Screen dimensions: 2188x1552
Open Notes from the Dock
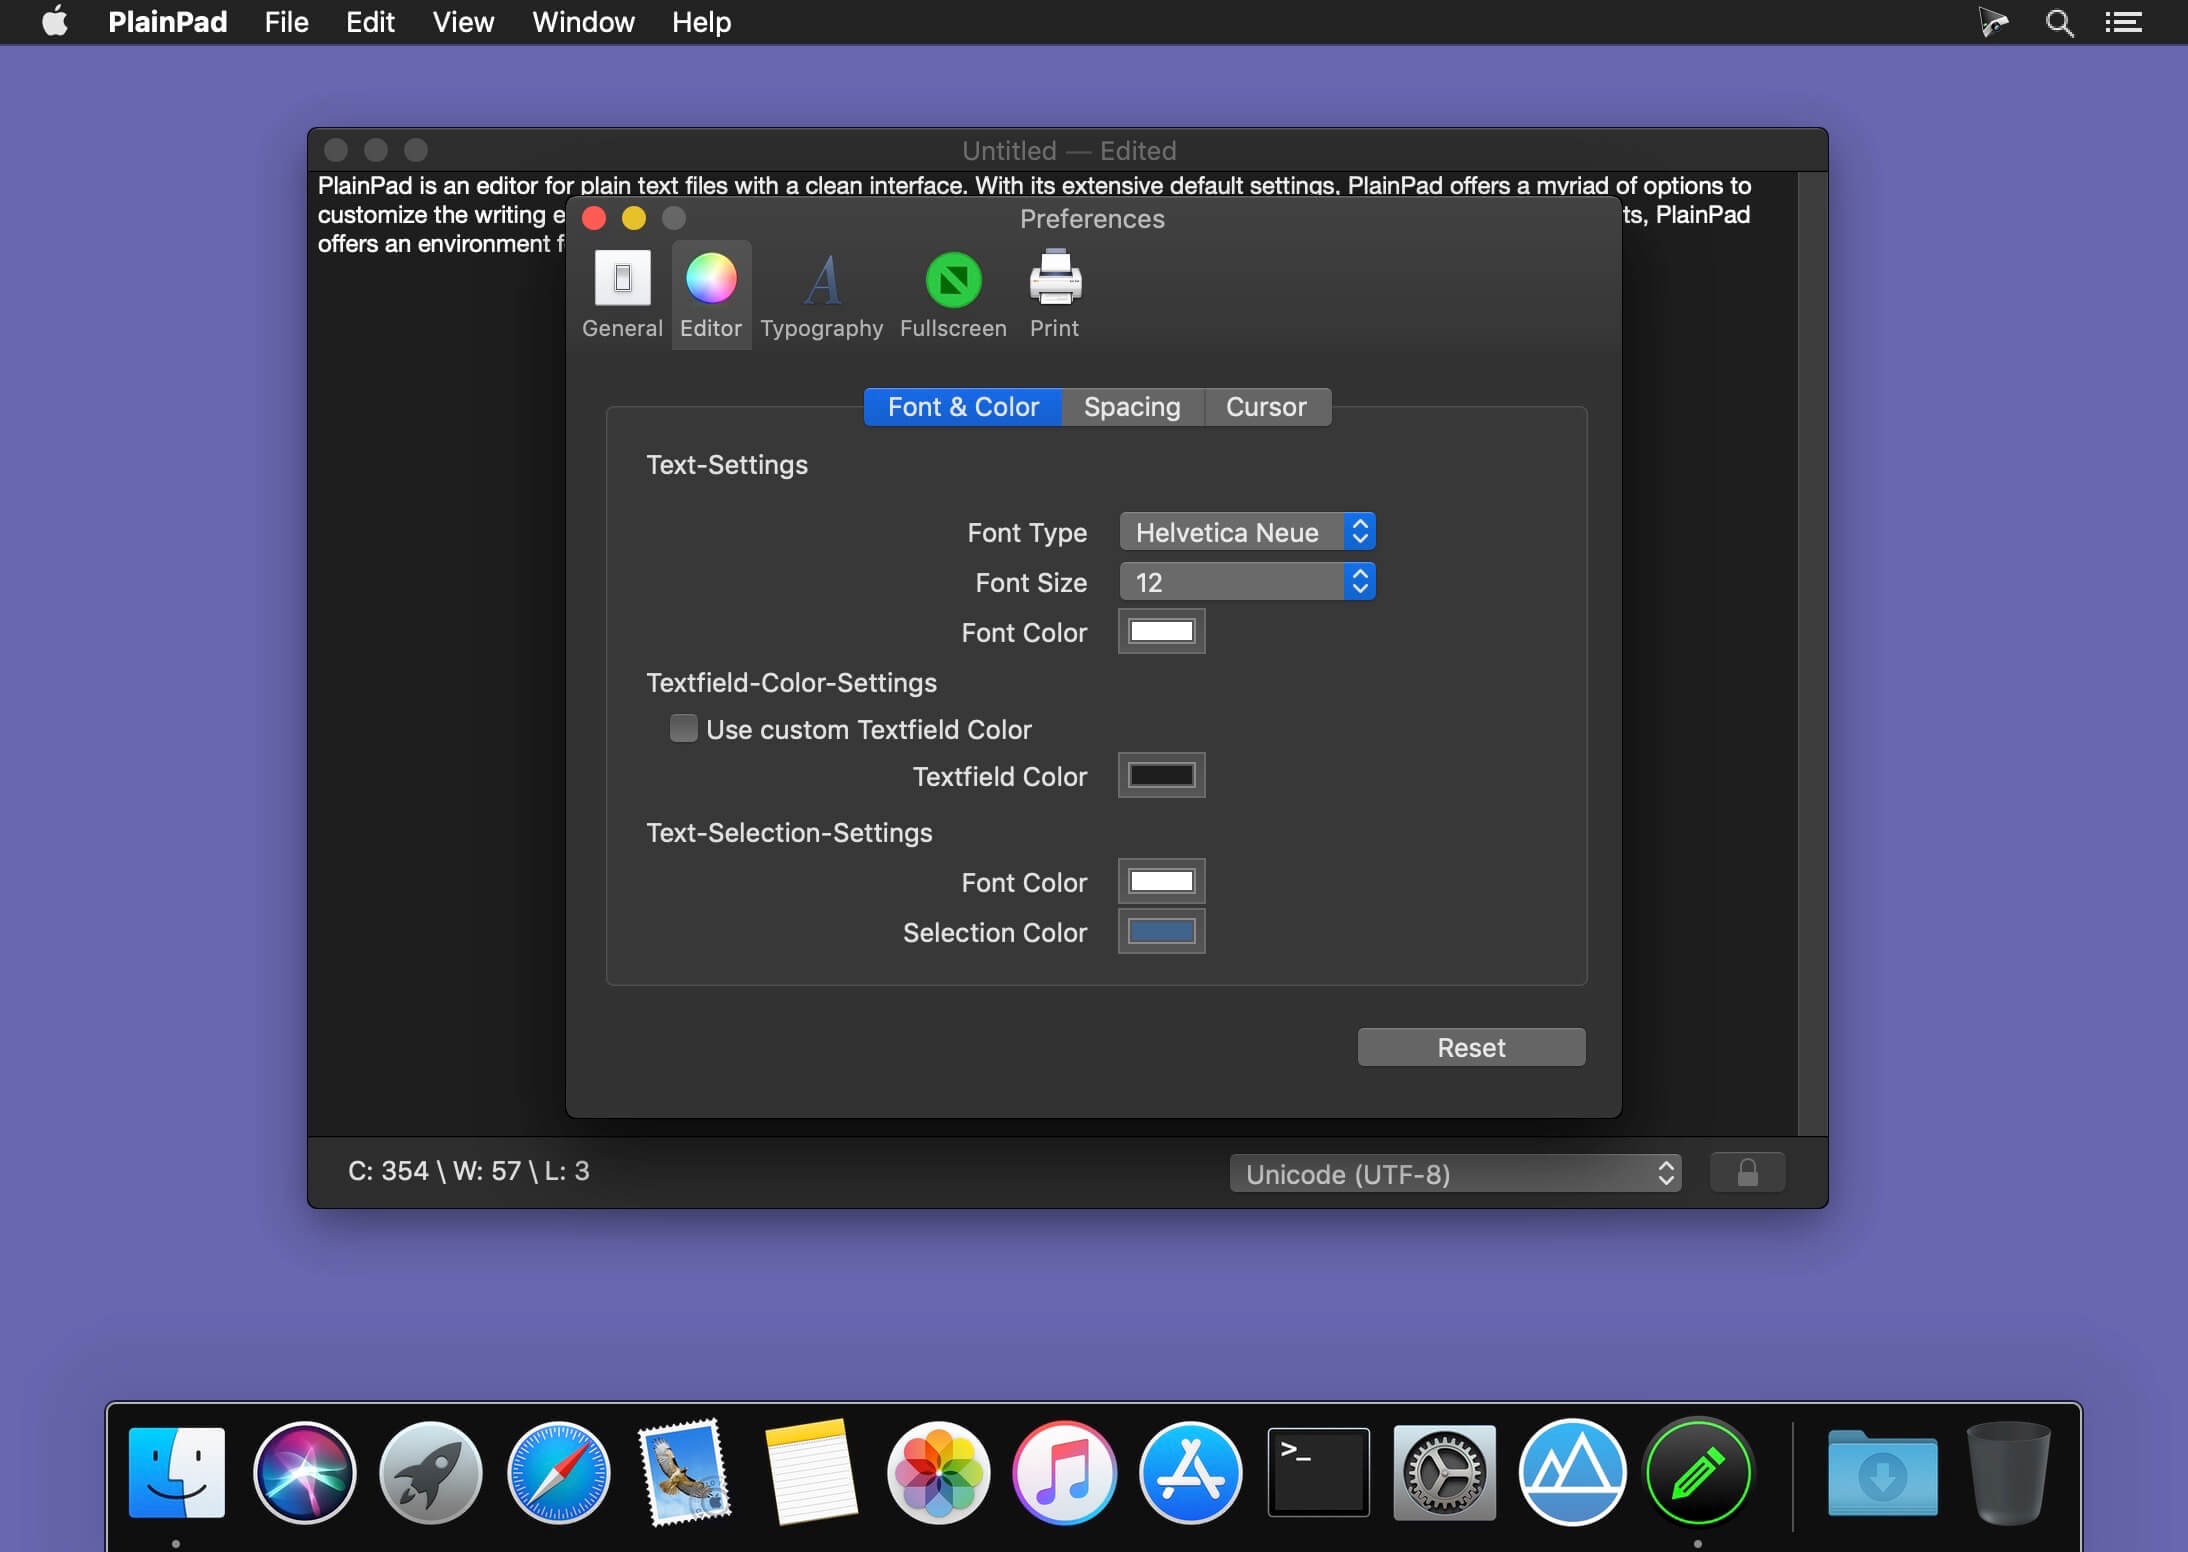coord(811,1472)
